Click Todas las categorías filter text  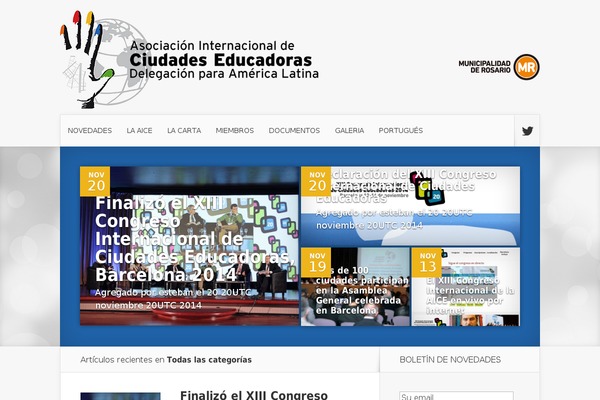point(209,360)
